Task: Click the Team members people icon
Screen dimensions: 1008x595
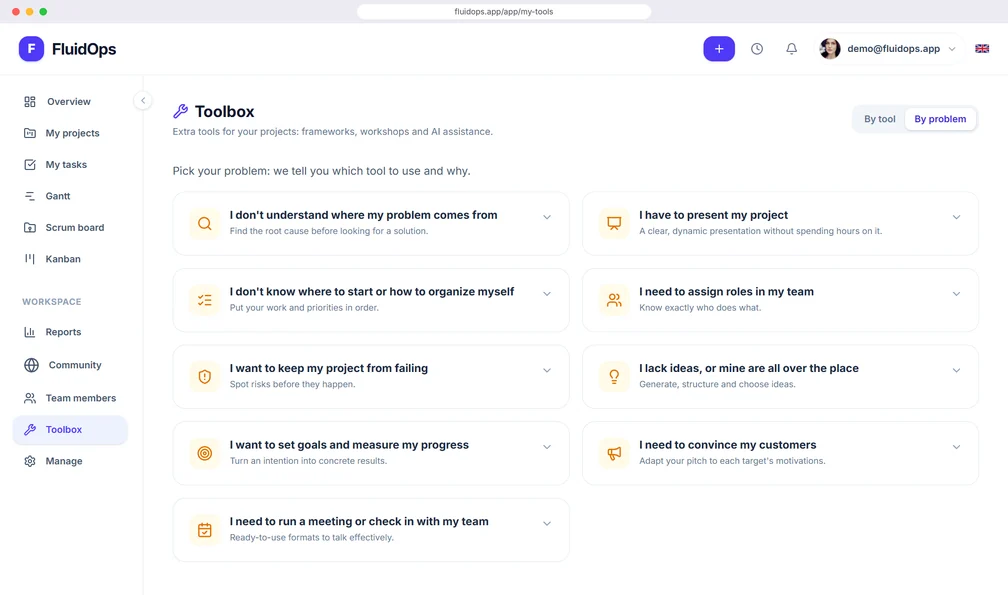Action: pos(30,398)
